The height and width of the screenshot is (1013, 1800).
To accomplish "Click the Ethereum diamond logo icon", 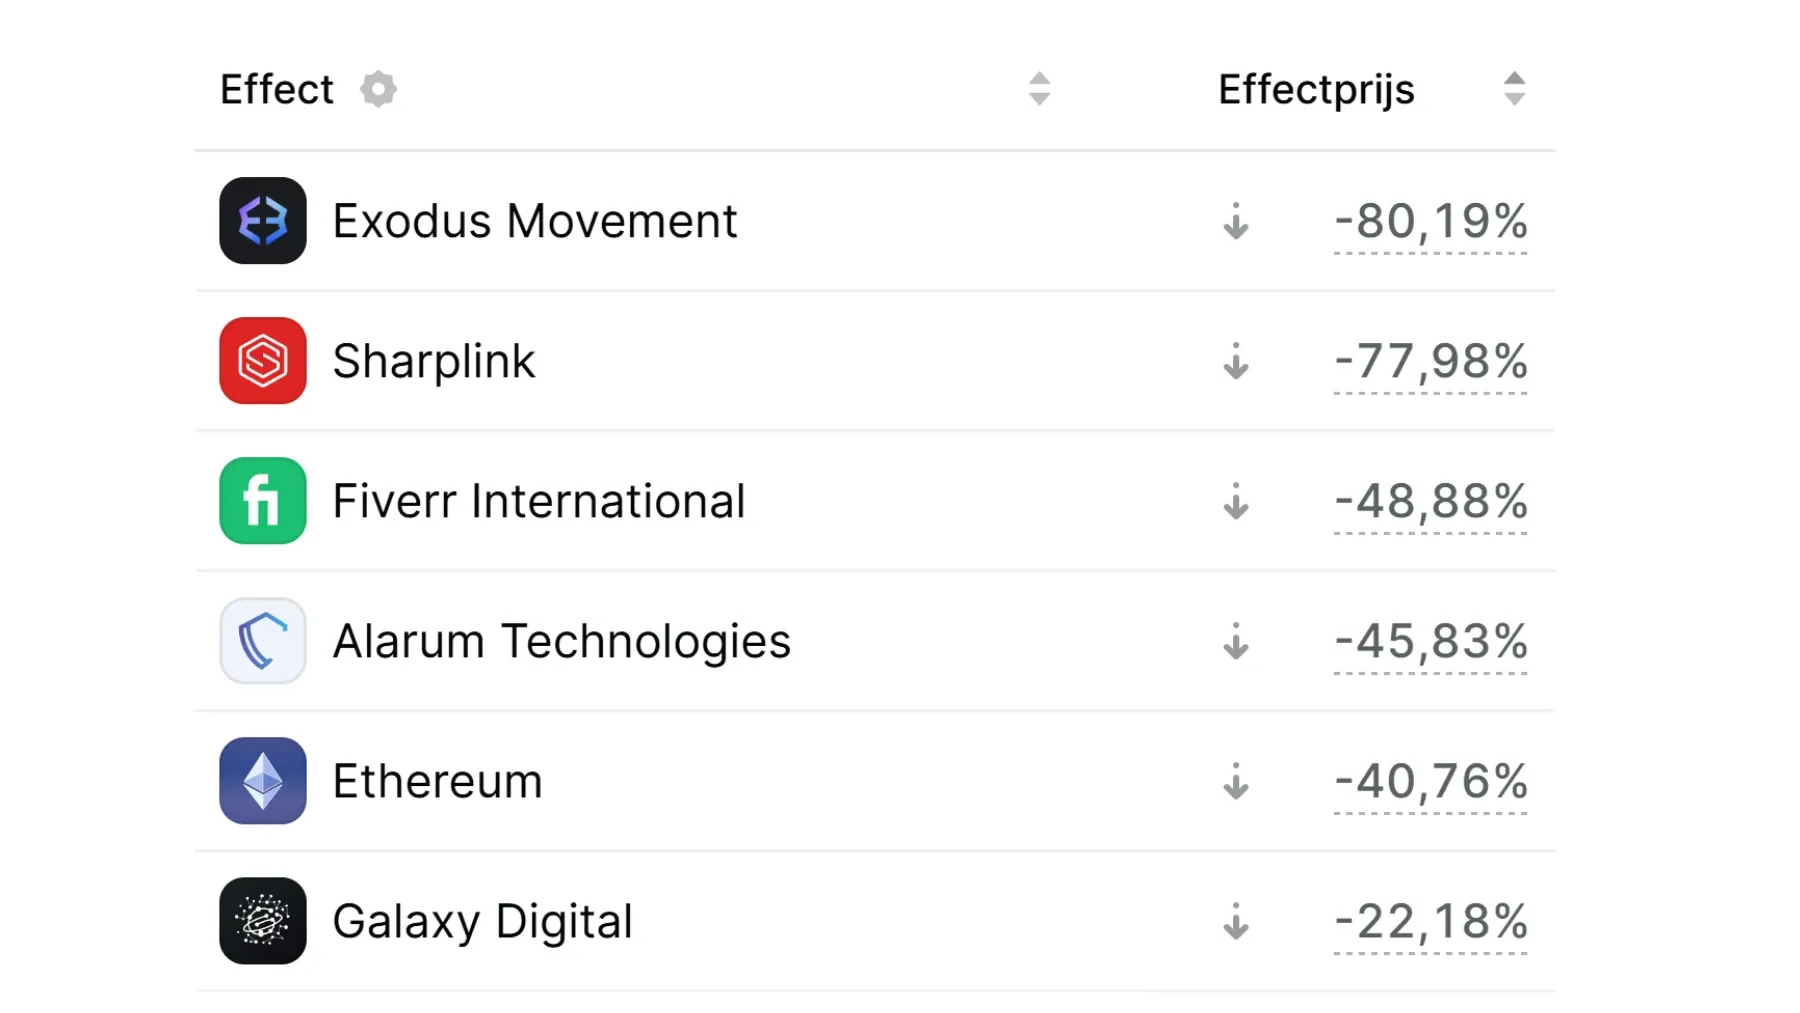I will pos(263,781).
